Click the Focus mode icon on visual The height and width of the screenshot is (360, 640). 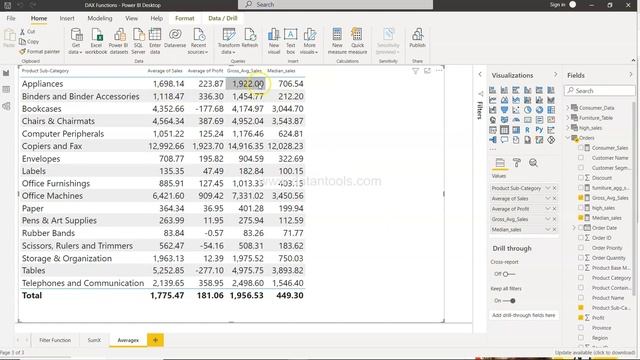point(427,71)
